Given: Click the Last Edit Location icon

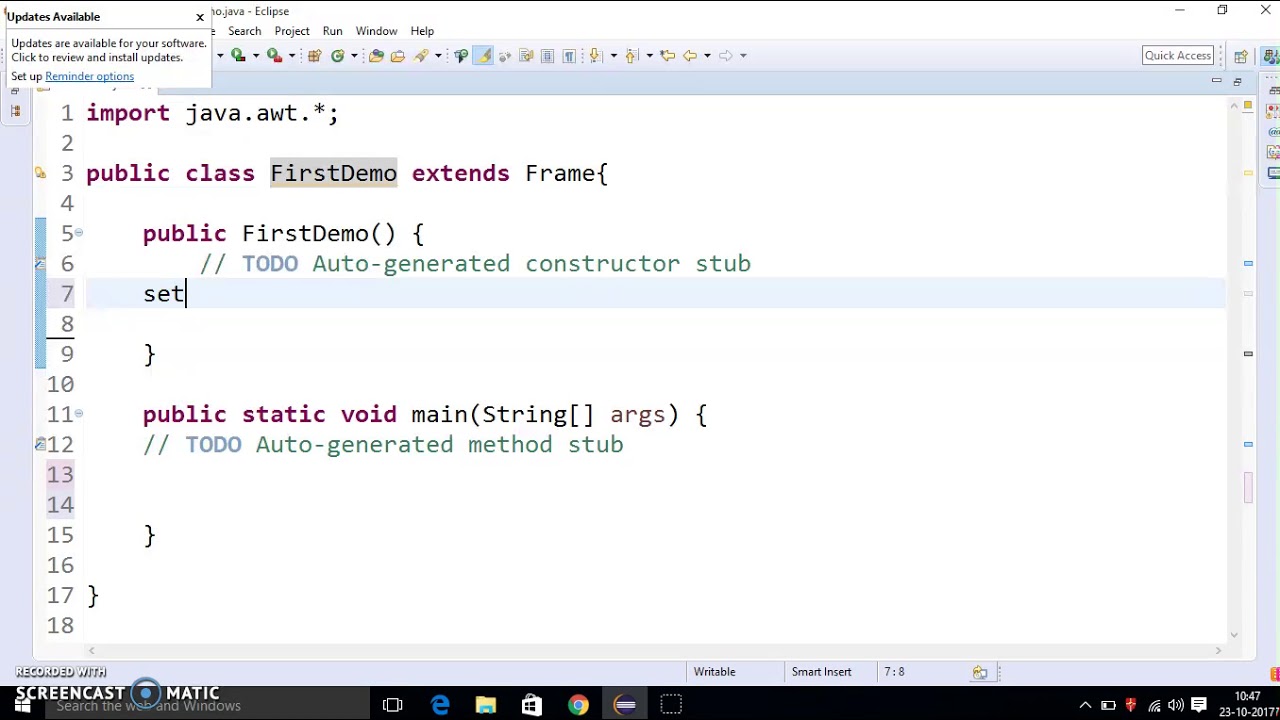Looking at the screenshot, I should [x=668, y=55].
